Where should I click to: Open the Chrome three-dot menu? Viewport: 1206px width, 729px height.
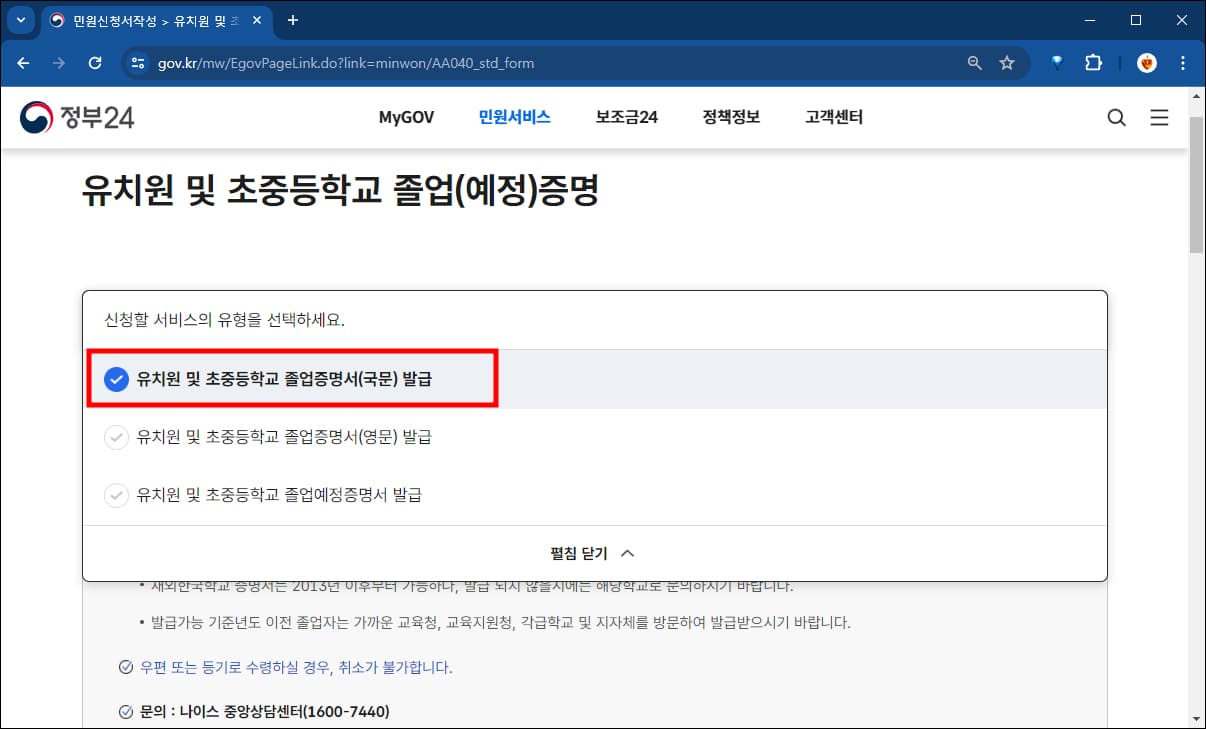pyautogui.click(x=1183, y=62)
